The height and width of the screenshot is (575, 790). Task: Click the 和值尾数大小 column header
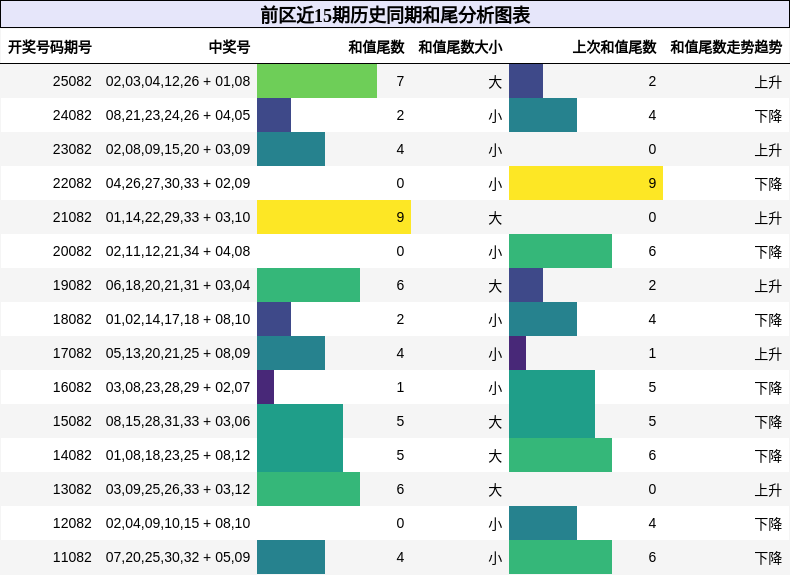(460, 47)
